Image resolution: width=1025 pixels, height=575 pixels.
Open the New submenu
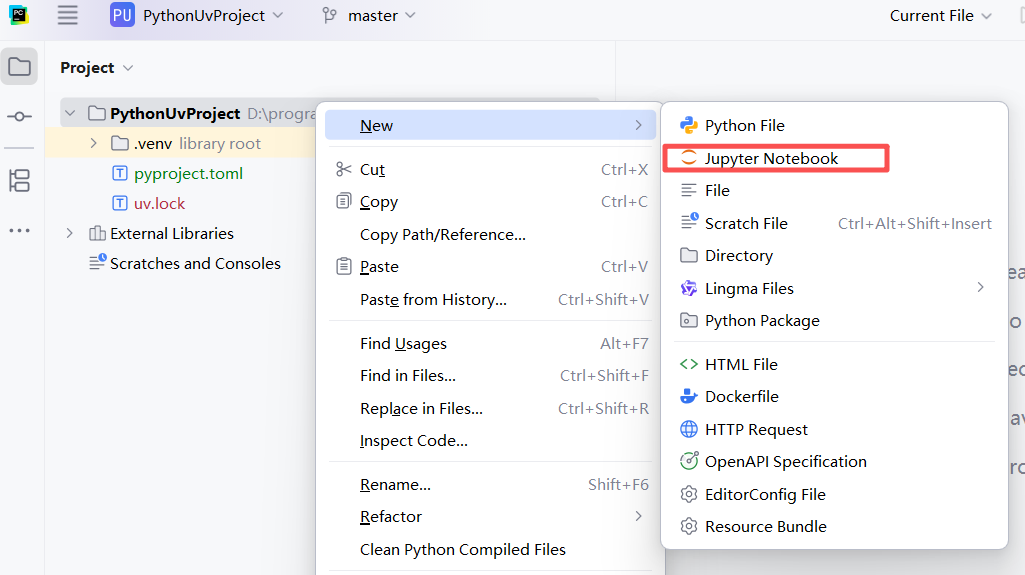click(490, 125)
